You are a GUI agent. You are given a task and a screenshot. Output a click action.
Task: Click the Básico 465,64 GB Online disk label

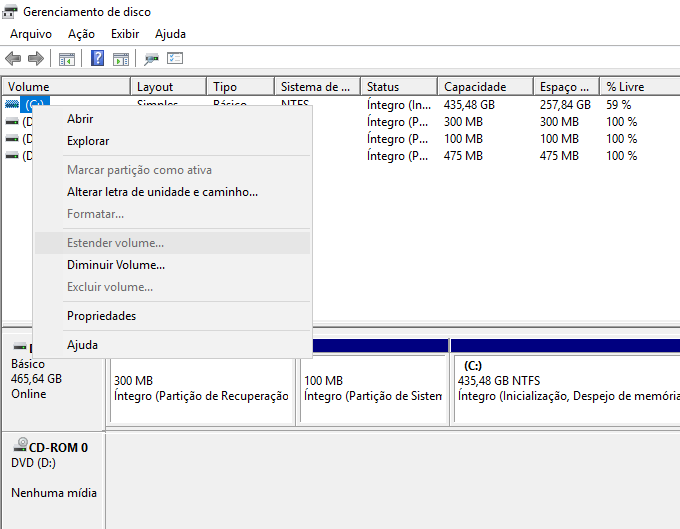tap(36, 379)
